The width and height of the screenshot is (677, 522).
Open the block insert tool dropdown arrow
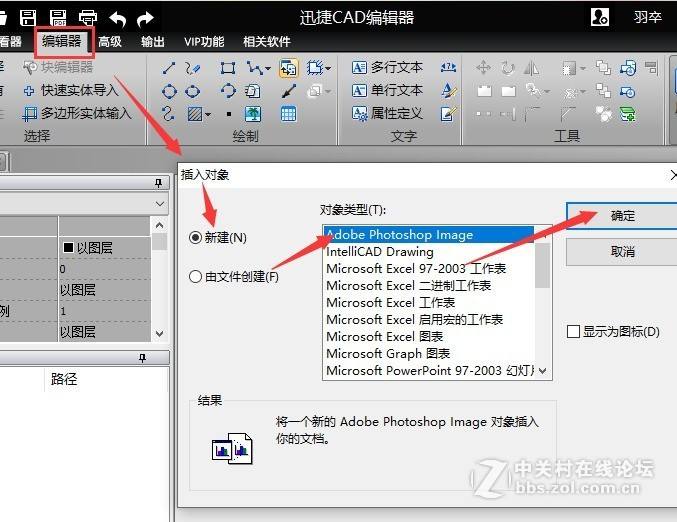328,68
